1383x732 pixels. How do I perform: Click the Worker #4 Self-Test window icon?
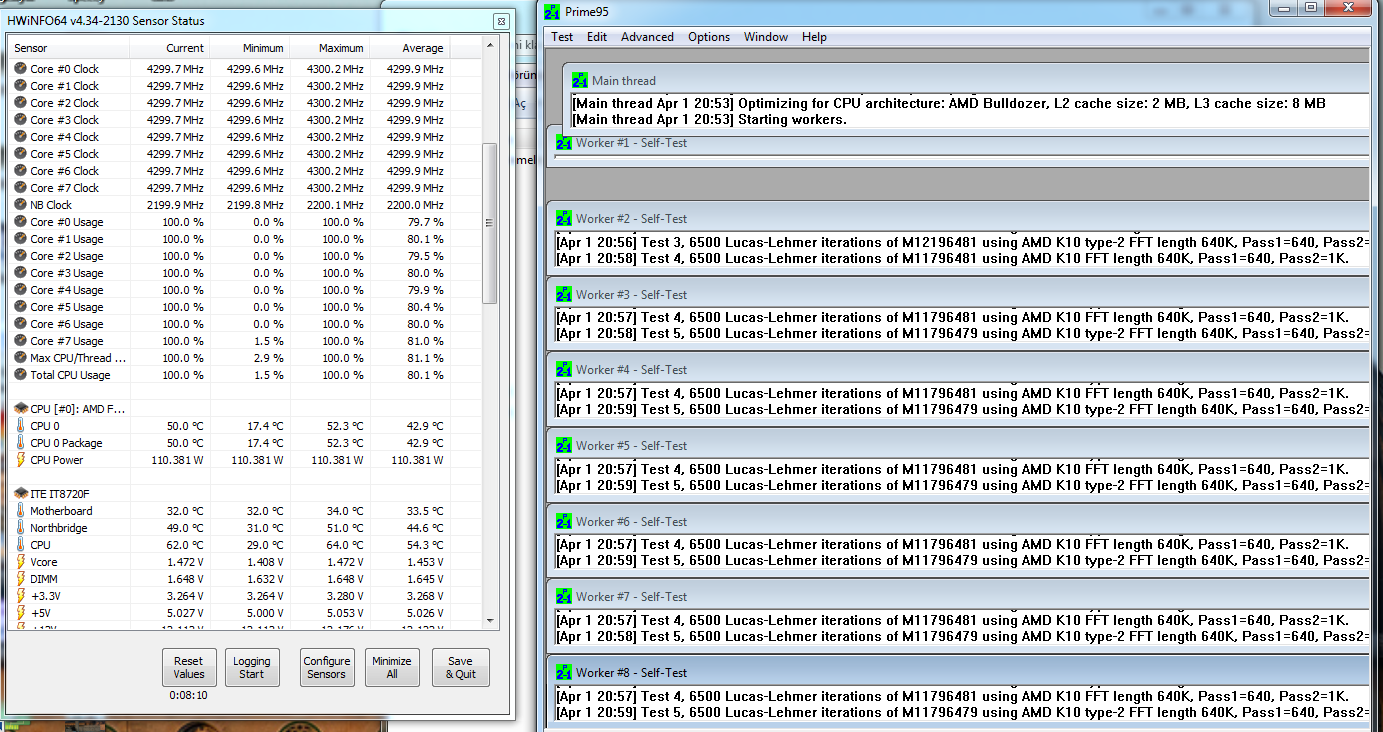tap(564, 370)
